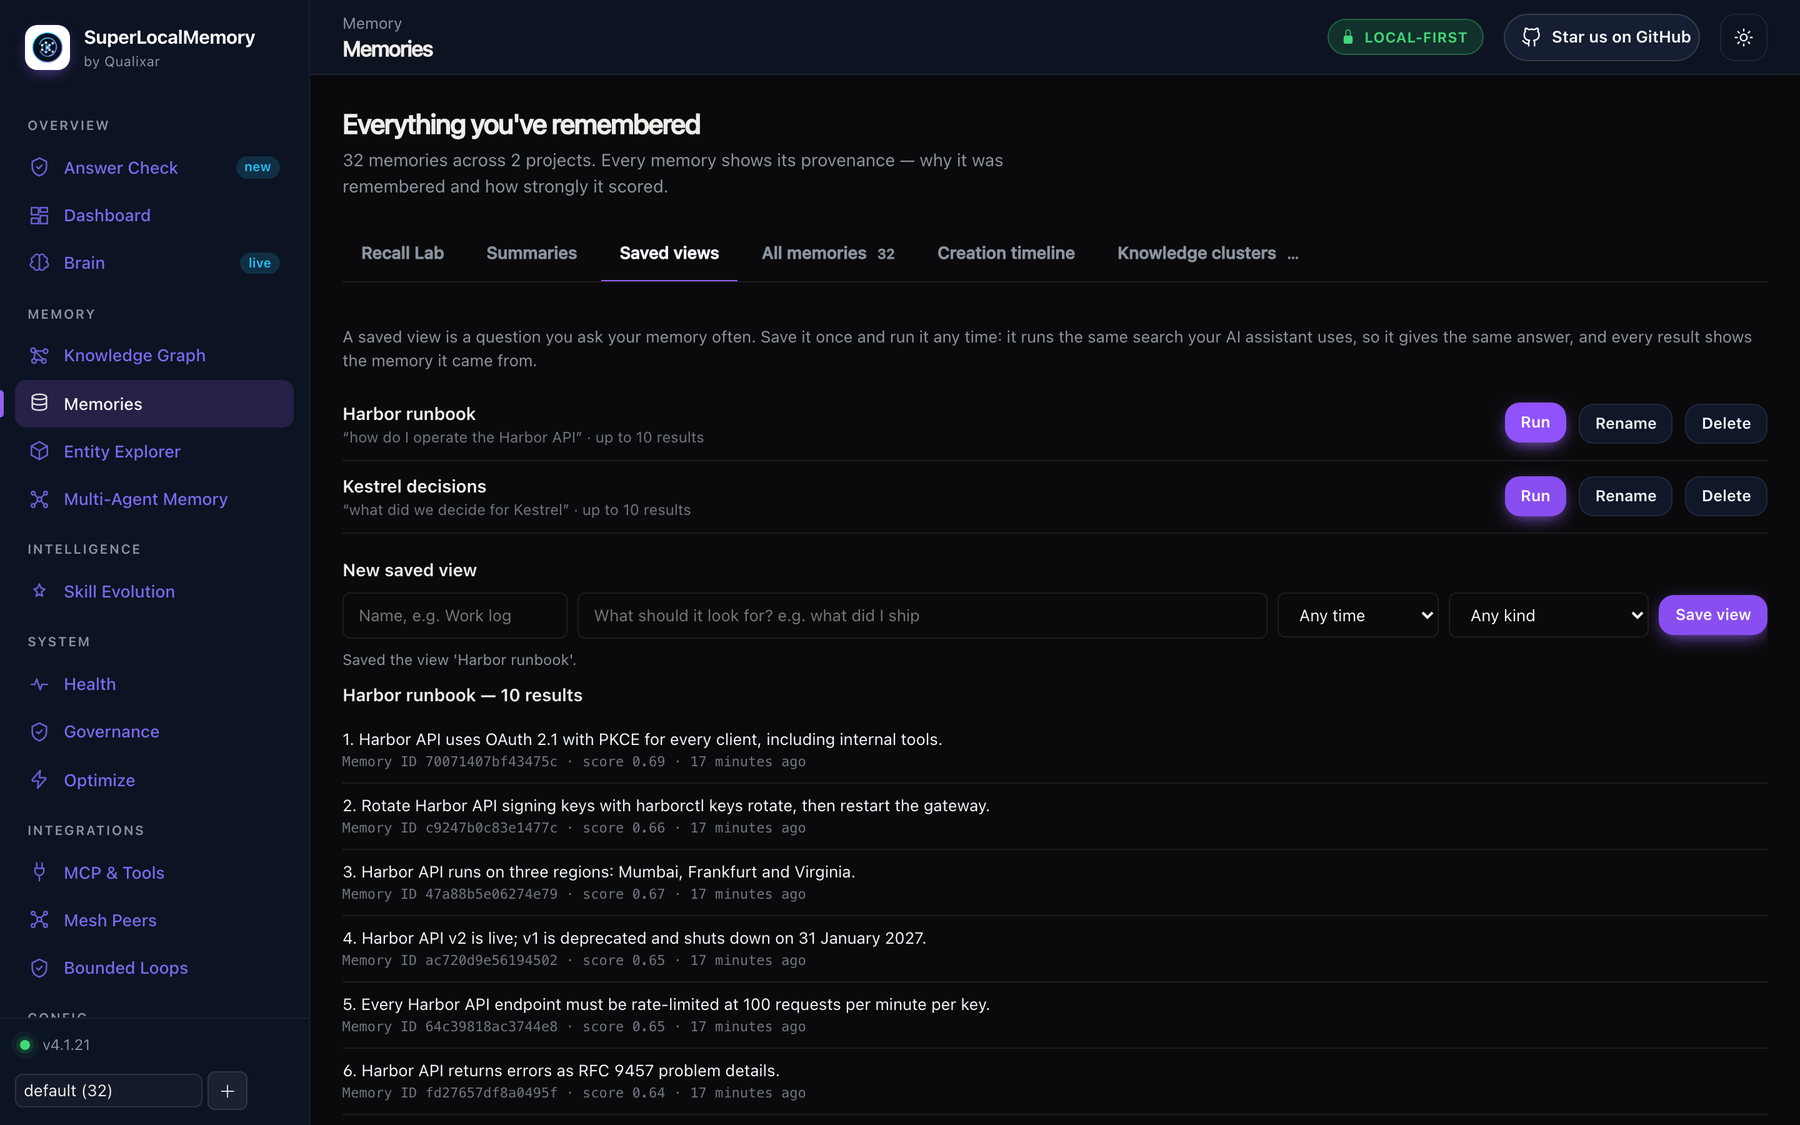The height and width of the screenshot is (1125, 1800).
Task: Focus the saved view Name input field
Action: [455, 616]
